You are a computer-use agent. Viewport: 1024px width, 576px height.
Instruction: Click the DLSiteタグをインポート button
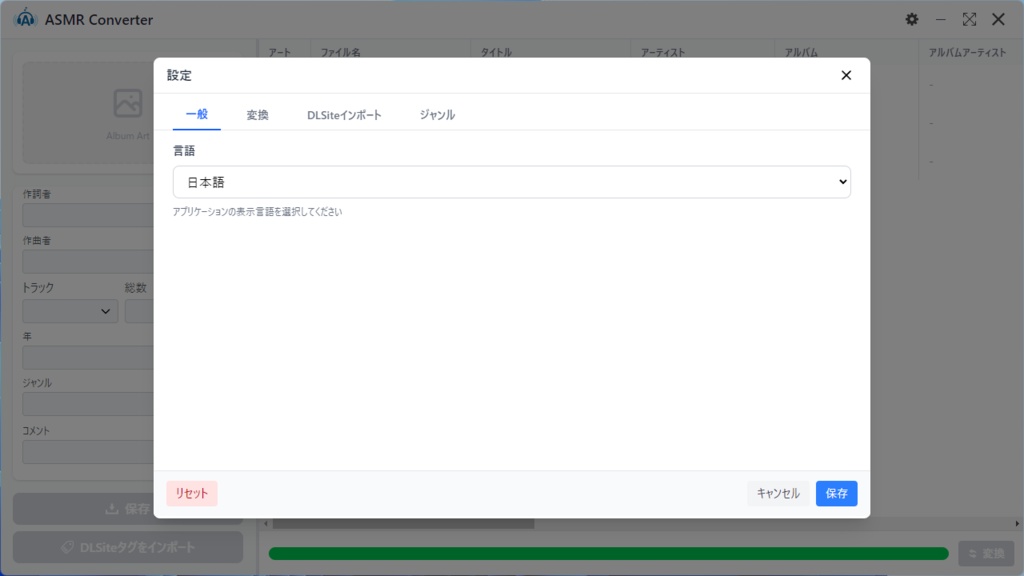(128, 547)
